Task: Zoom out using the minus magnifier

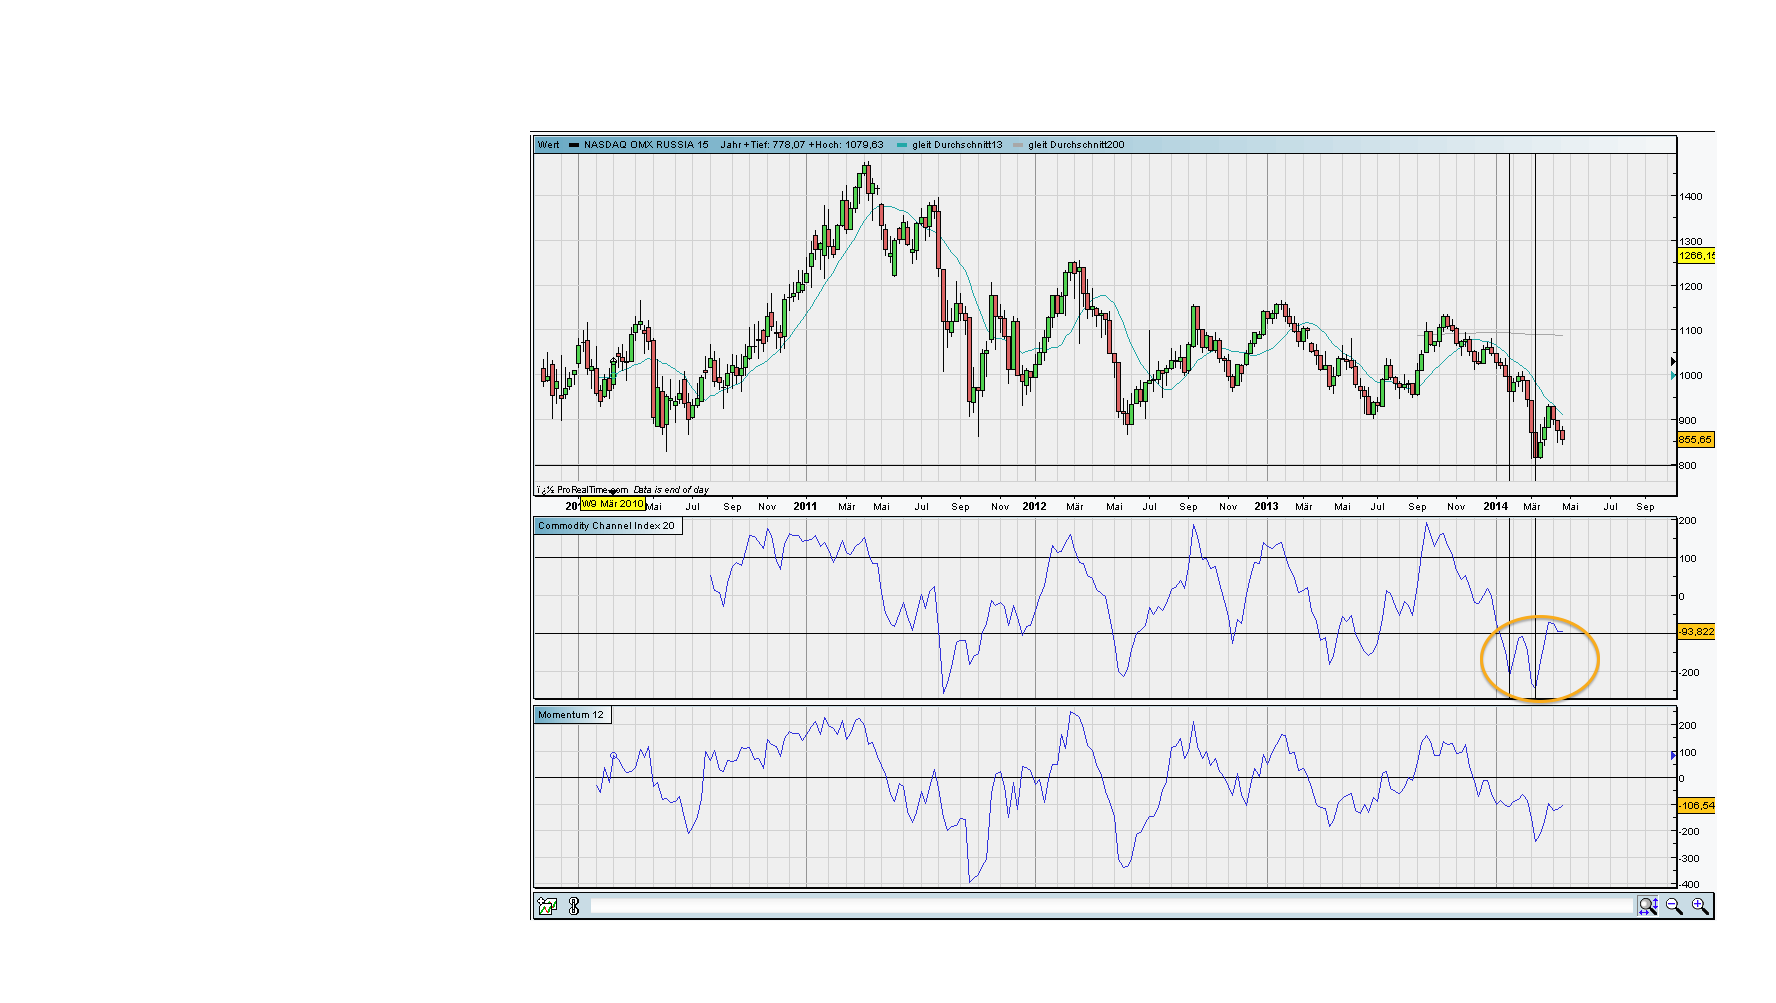Action: coord(1674,906)
